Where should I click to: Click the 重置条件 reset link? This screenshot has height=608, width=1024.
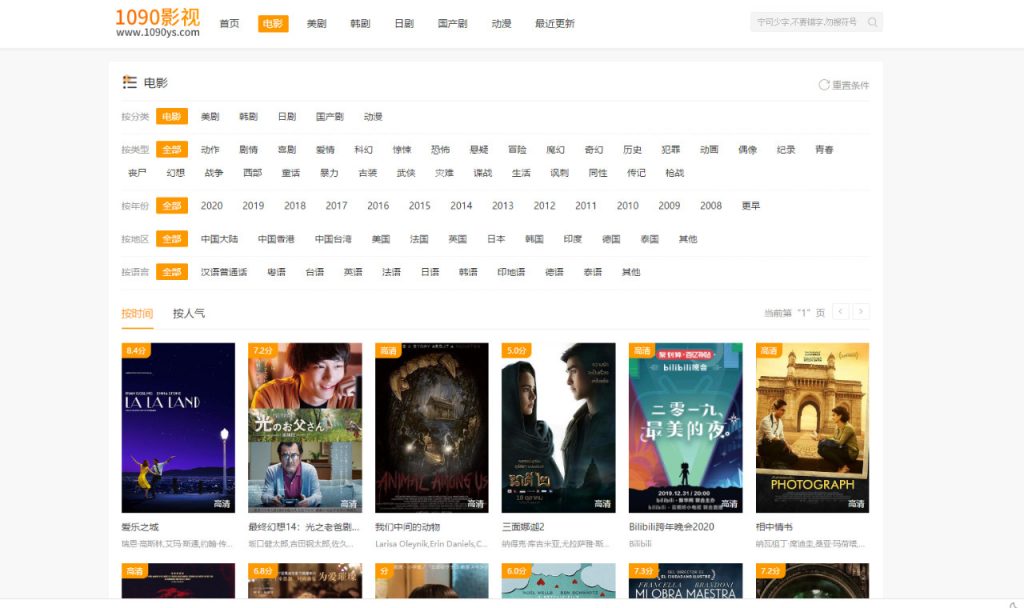[850, 85]
